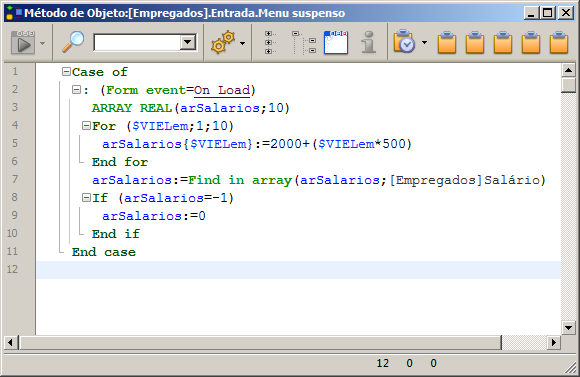Viewport: 580px width, 377px height.
Task: Open dropdown arrow beside Run icon
Action: tap(43, 43)
